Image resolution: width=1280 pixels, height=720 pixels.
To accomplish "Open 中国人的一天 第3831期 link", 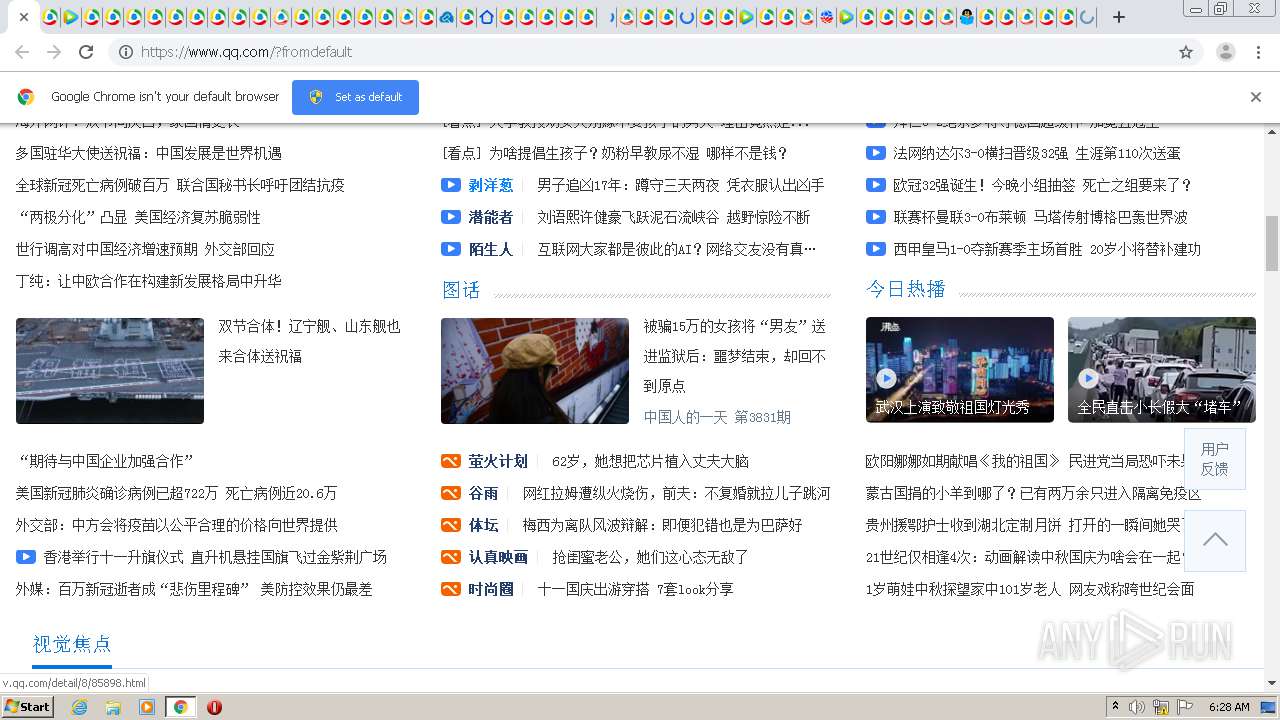I will coord(717,417).
